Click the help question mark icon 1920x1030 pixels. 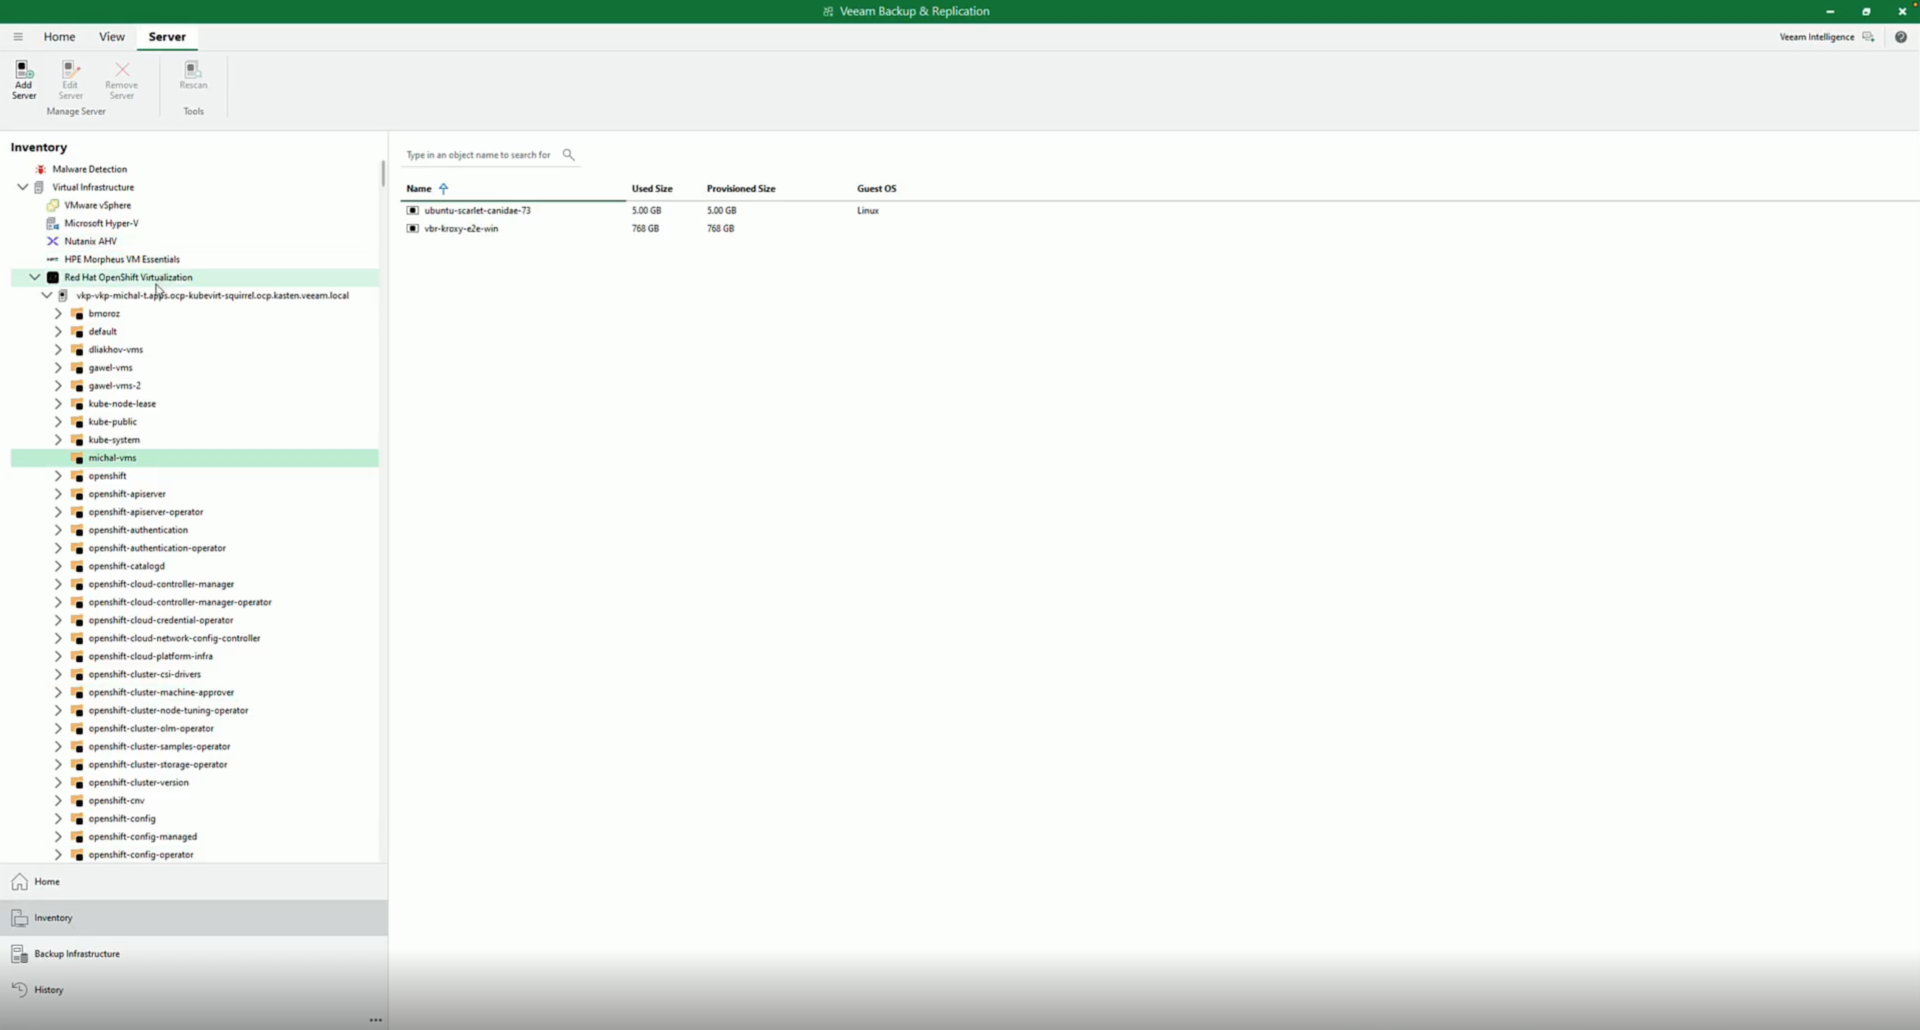click(1901, 37)
